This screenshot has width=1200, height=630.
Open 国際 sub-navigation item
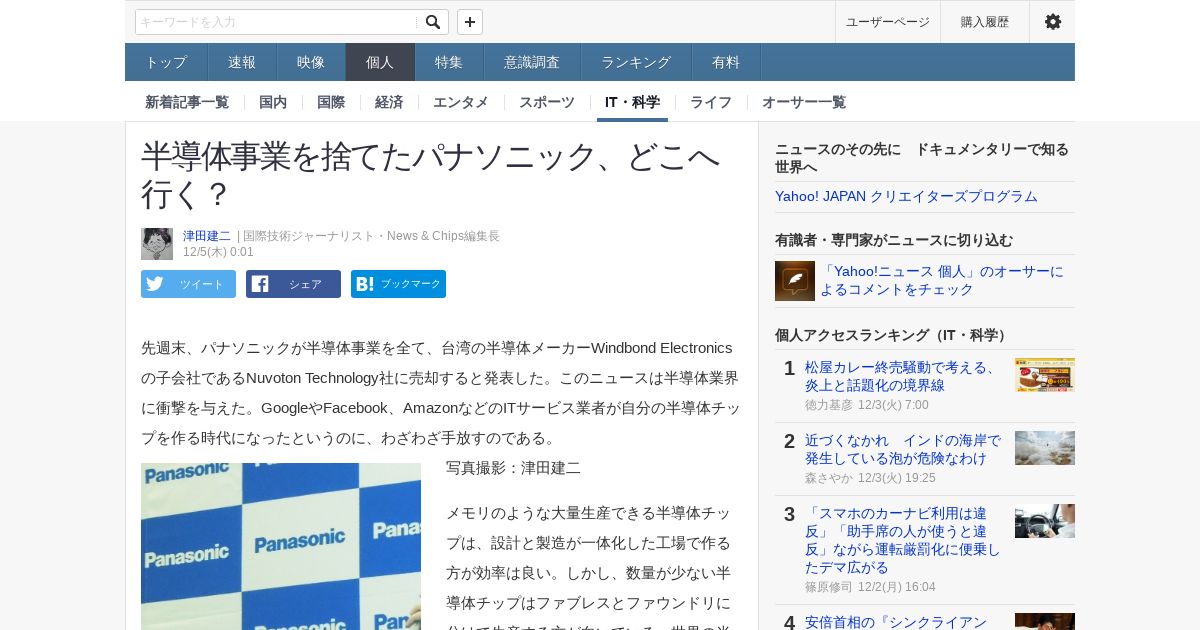click(331, 102)
